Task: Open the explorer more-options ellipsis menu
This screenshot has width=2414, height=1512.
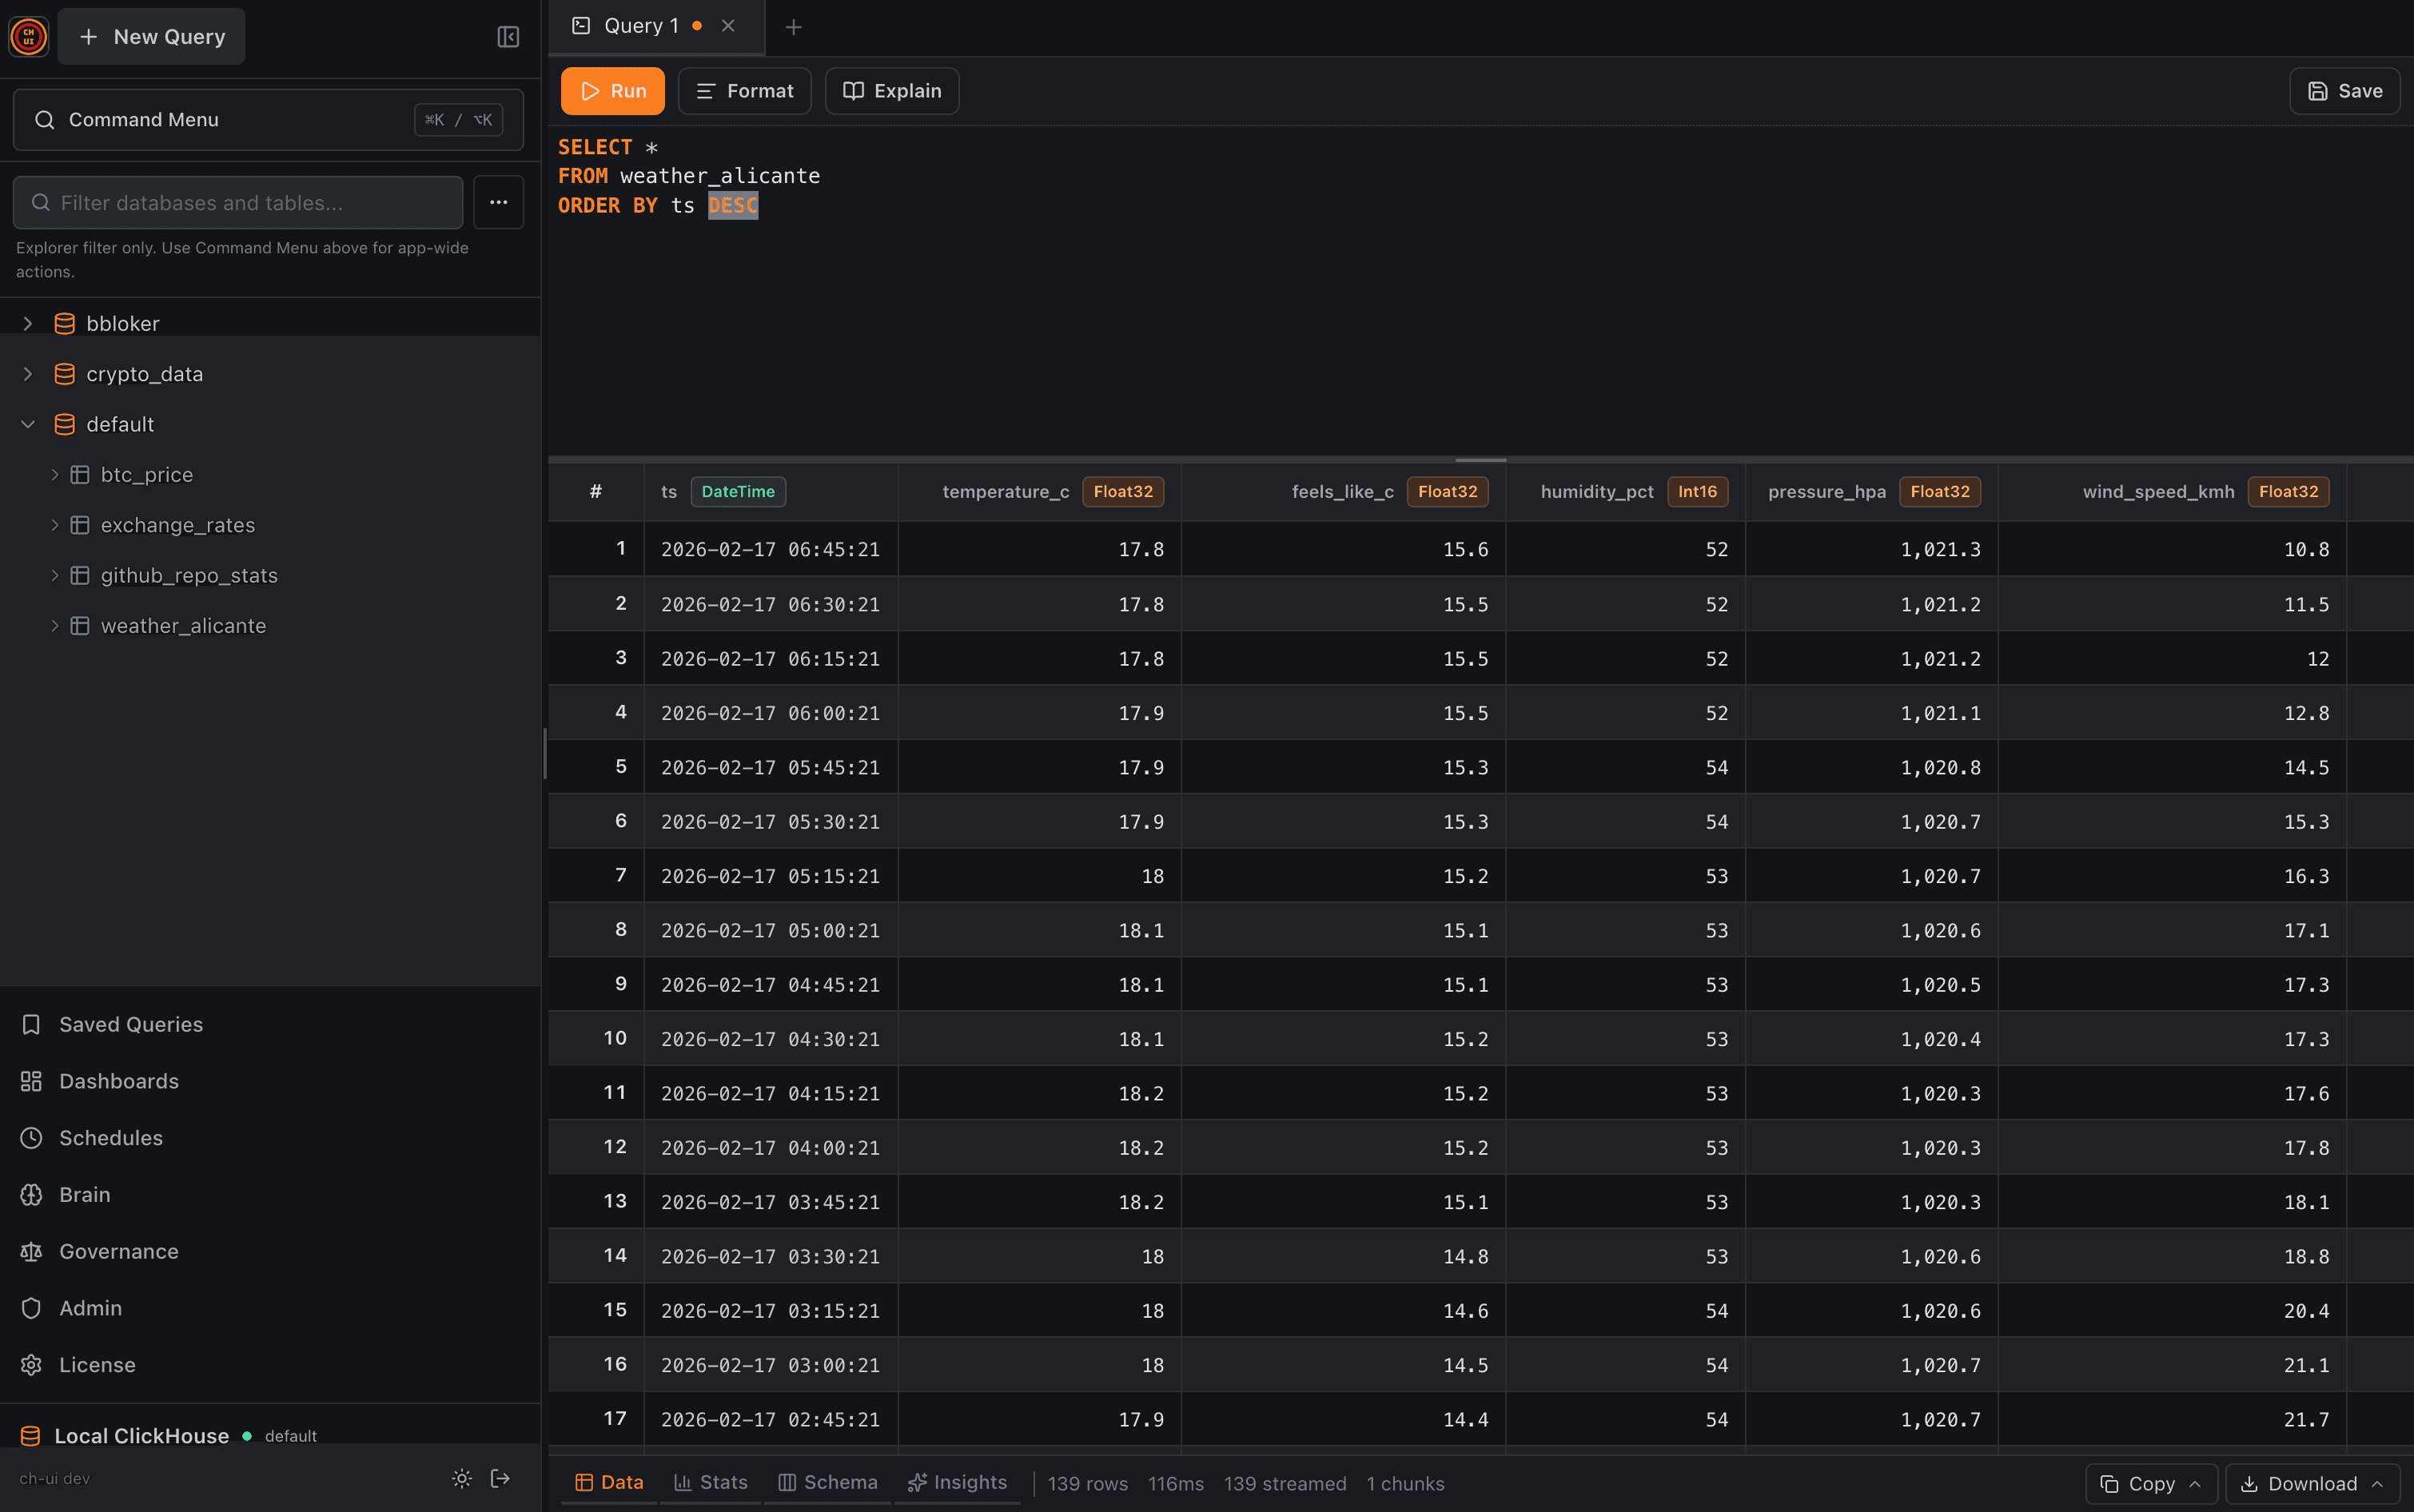Action: click(x=498, y=202)
